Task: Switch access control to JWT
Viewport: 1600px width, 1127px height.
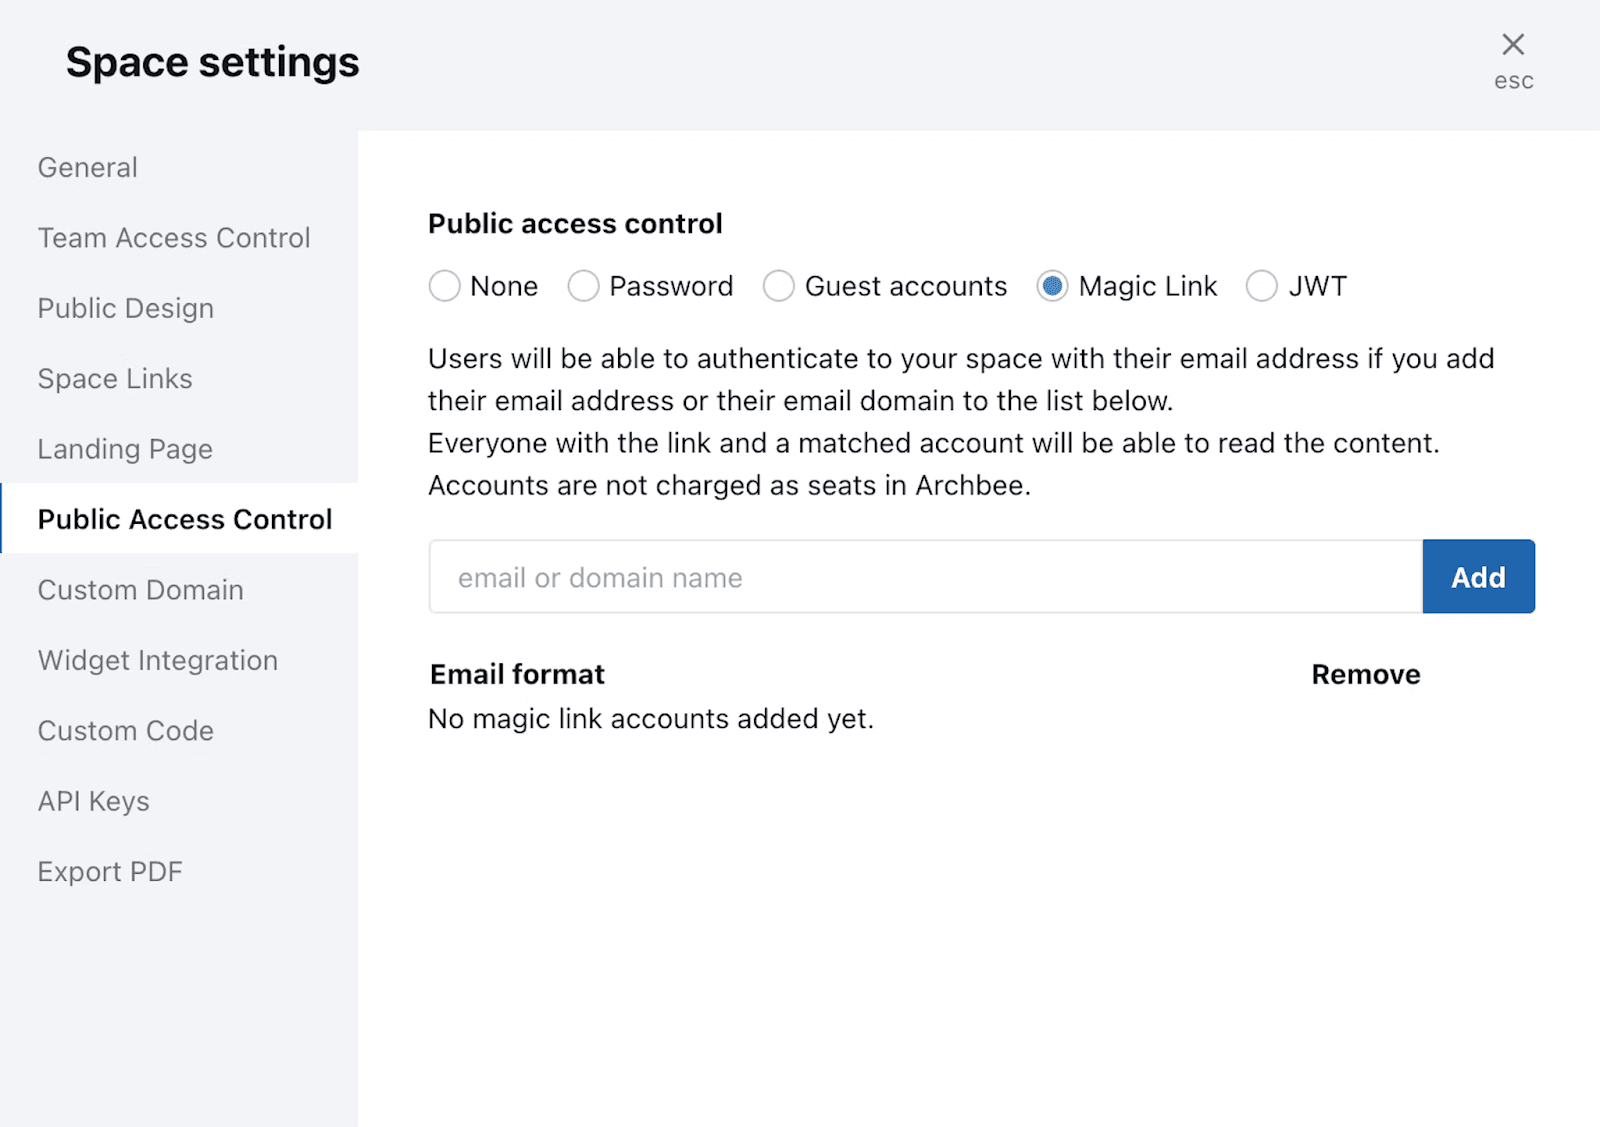Action: (1261, 286)
